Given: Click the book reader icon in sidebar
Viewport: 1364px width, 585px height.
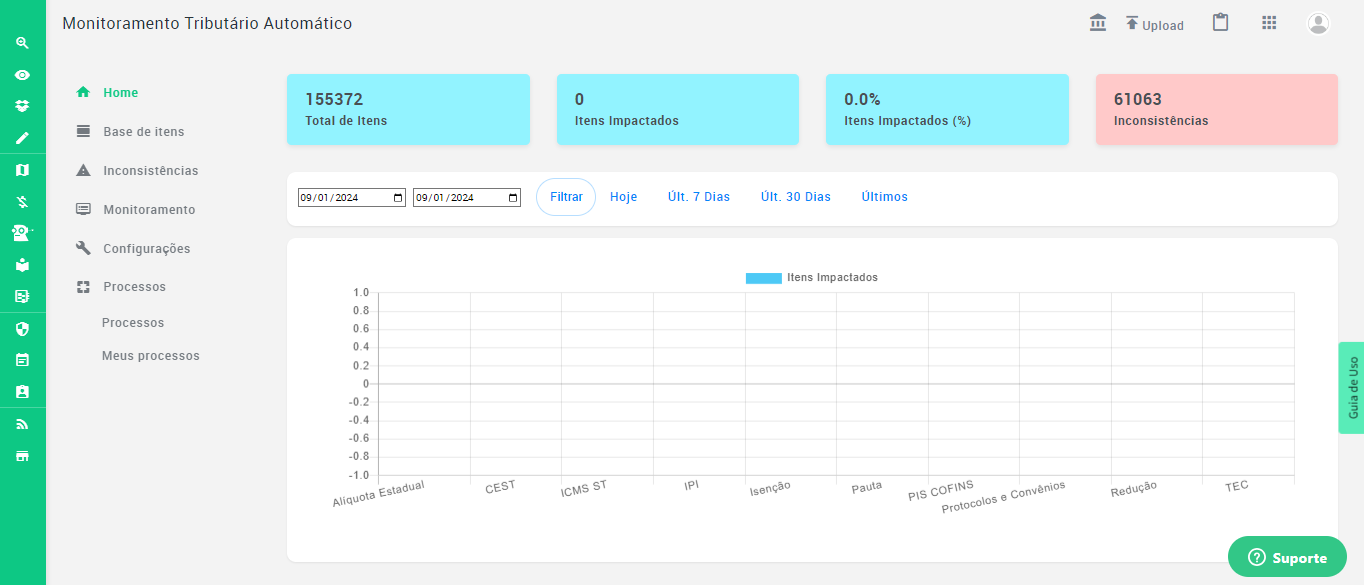Looking at the screenshot, I should (22, 265).
